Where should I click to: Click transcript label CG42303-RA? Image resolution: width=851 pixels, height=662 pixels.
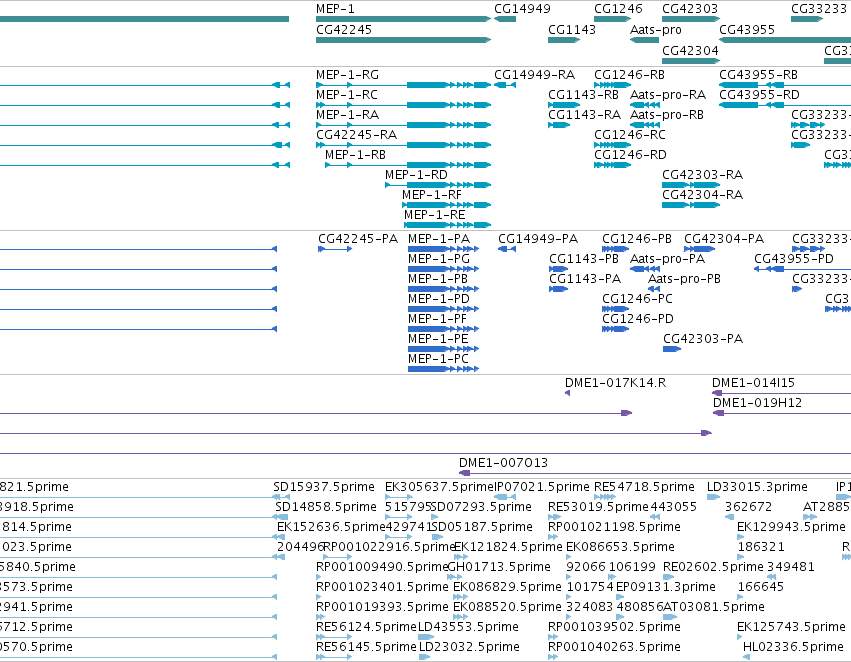click(x=702, y=175)
